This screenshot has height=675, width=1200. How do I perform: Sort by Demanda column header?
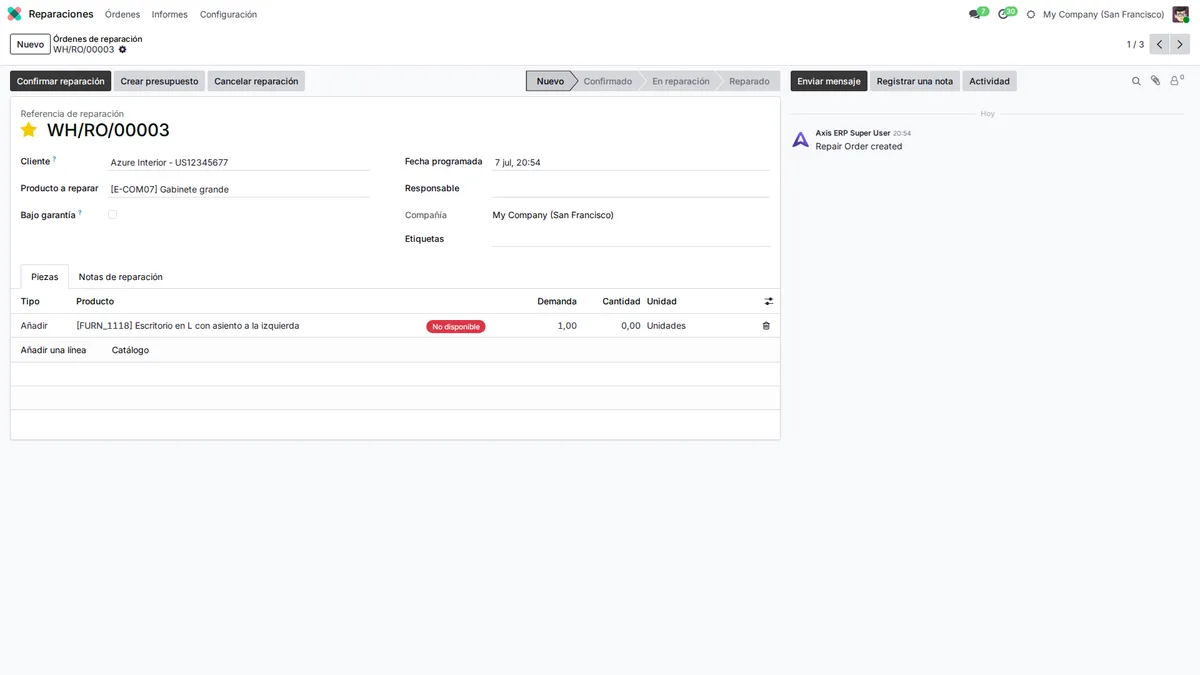click(x=557, y=301)
